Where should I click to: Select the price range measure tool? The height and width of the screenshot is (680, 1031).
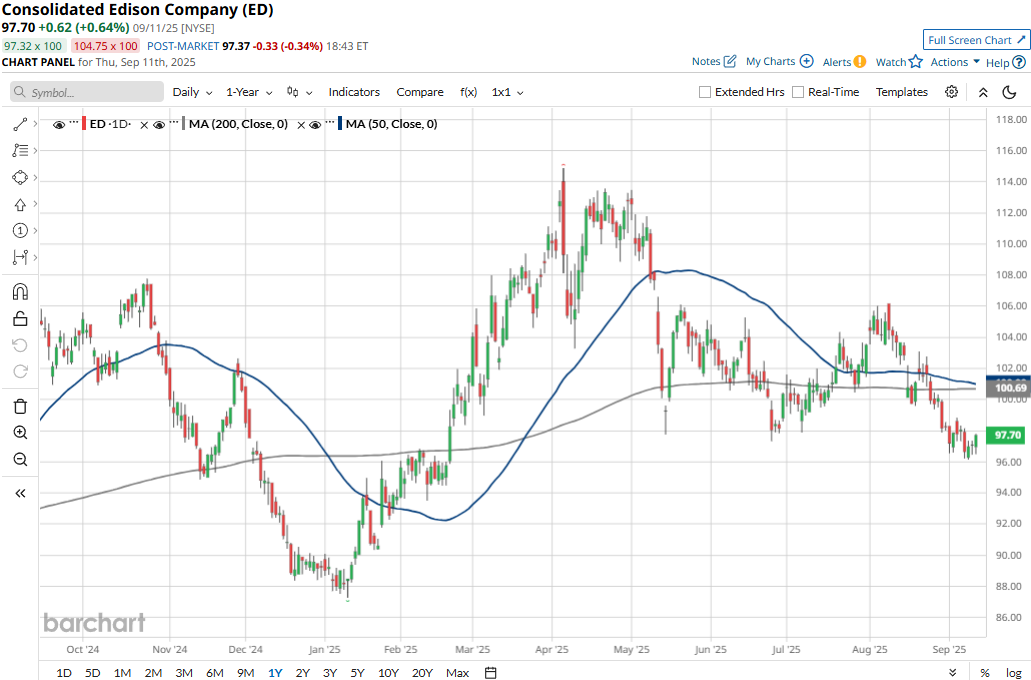coord(20,257)
